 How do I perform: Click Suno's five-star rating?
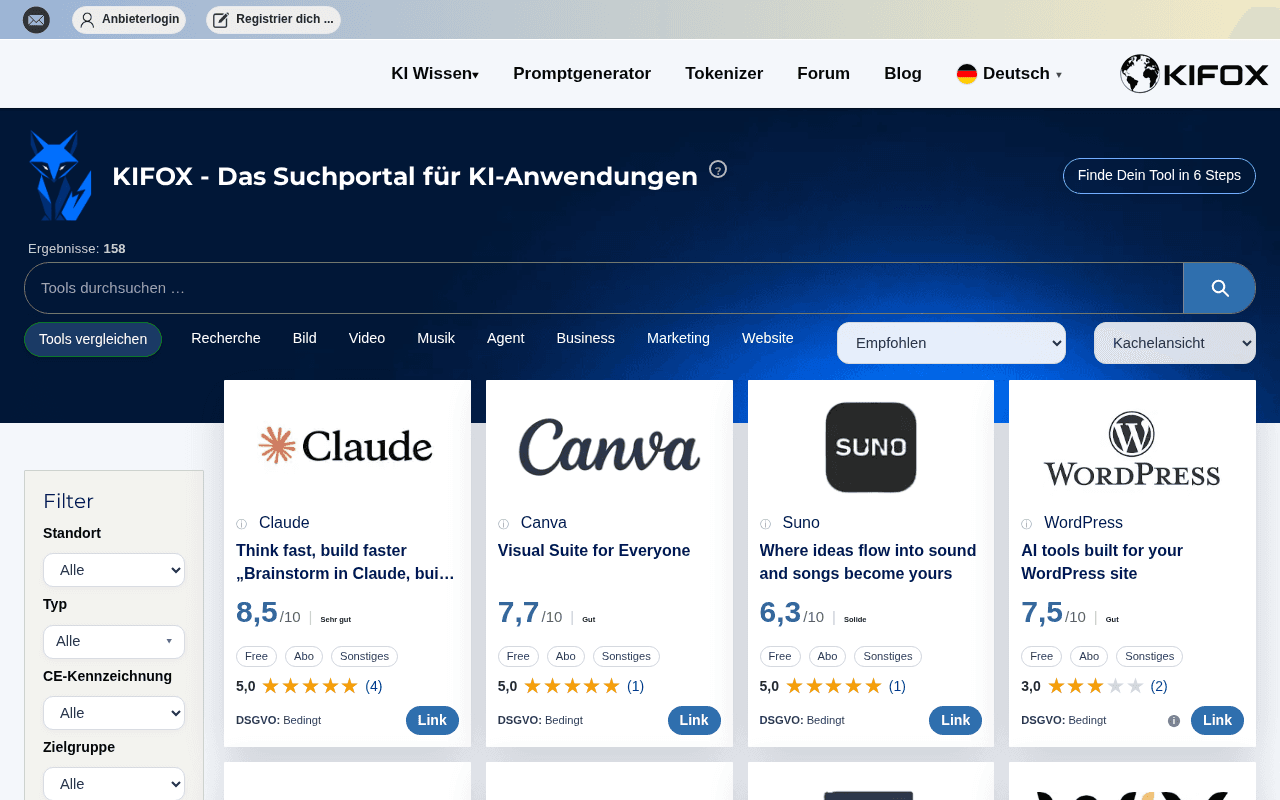tap(834, 686)
